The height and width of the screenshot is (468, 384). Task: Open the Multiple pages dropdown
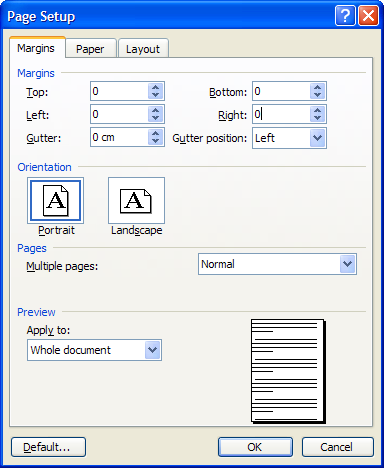point(347,264)
